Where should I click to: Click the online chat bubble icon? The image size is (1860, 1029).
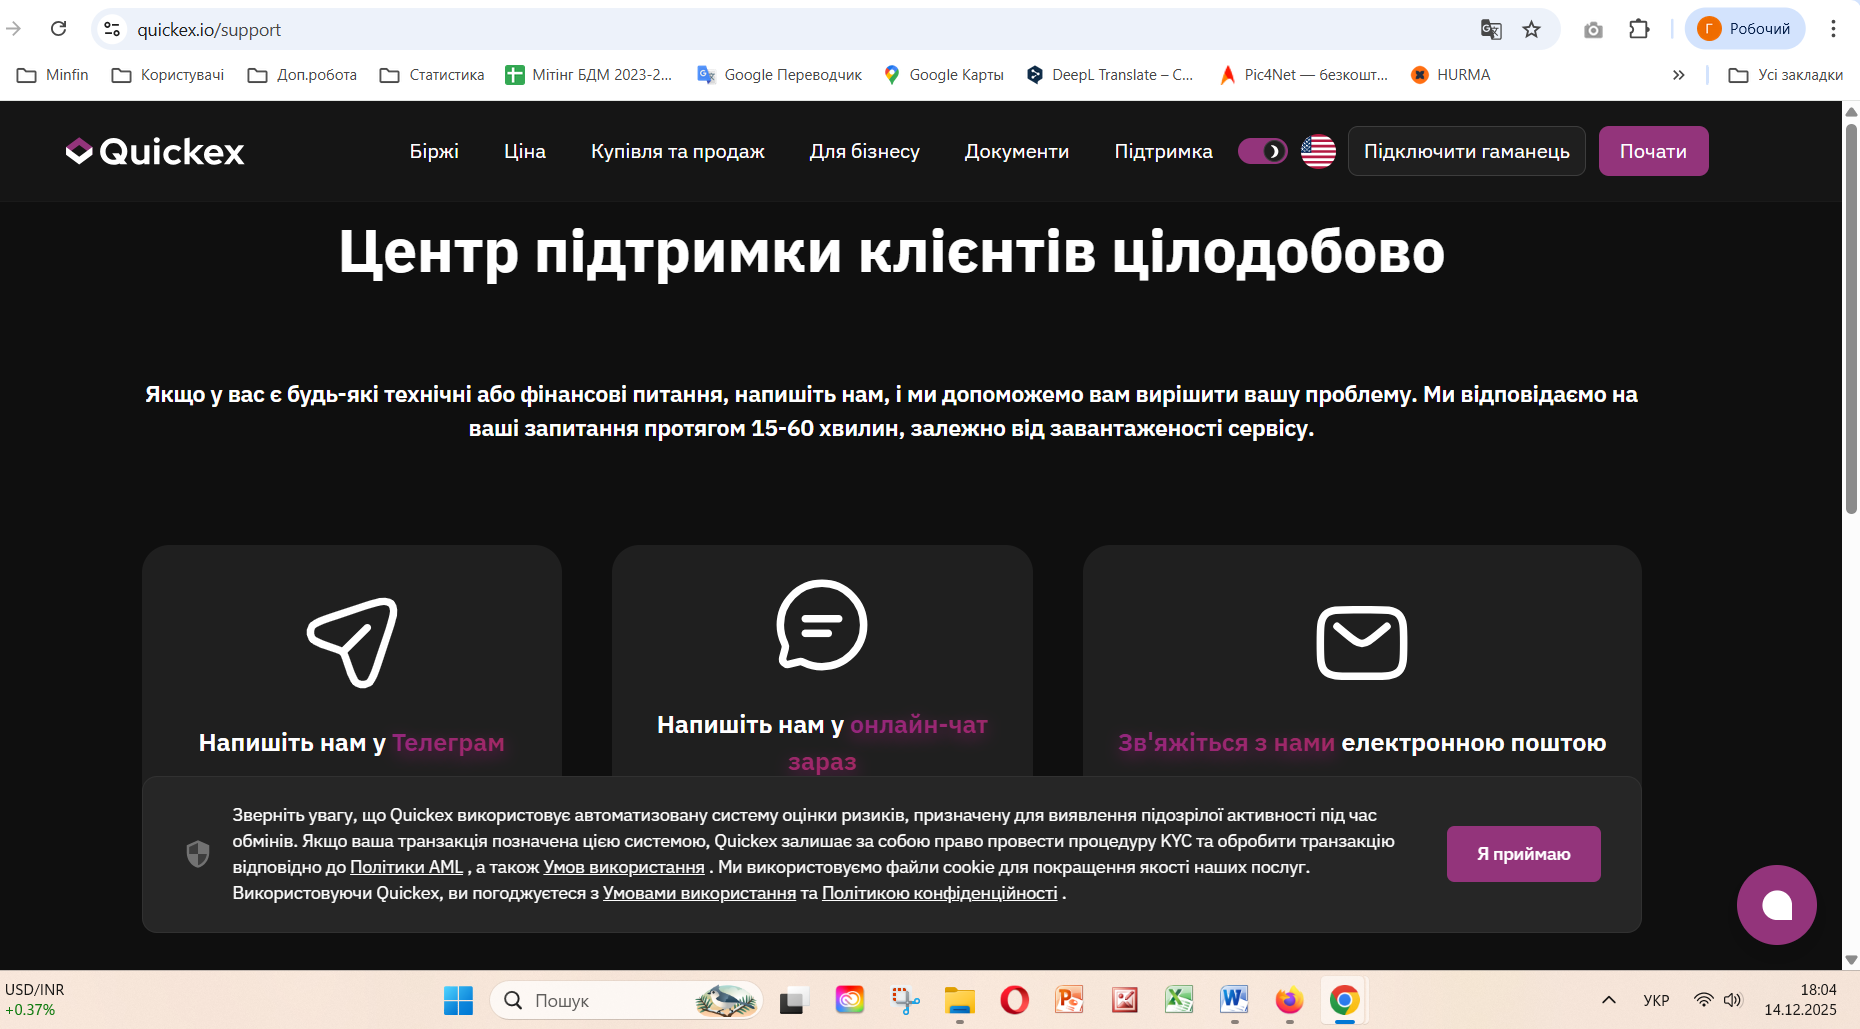click(822, 625)
